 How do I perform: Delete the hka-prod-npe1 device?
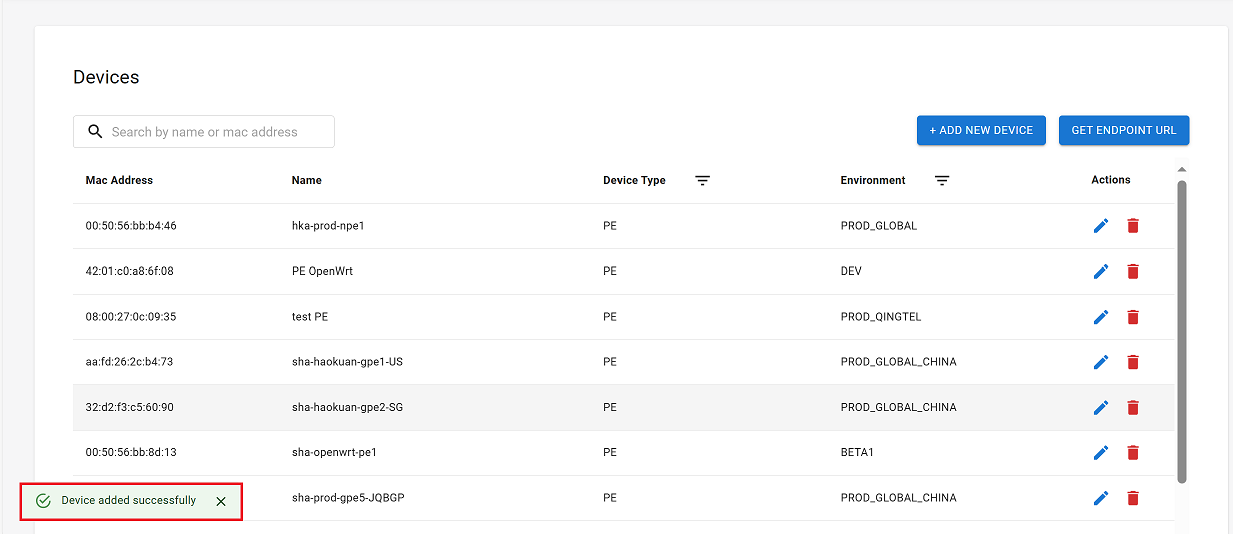[x=1133, y=226]
